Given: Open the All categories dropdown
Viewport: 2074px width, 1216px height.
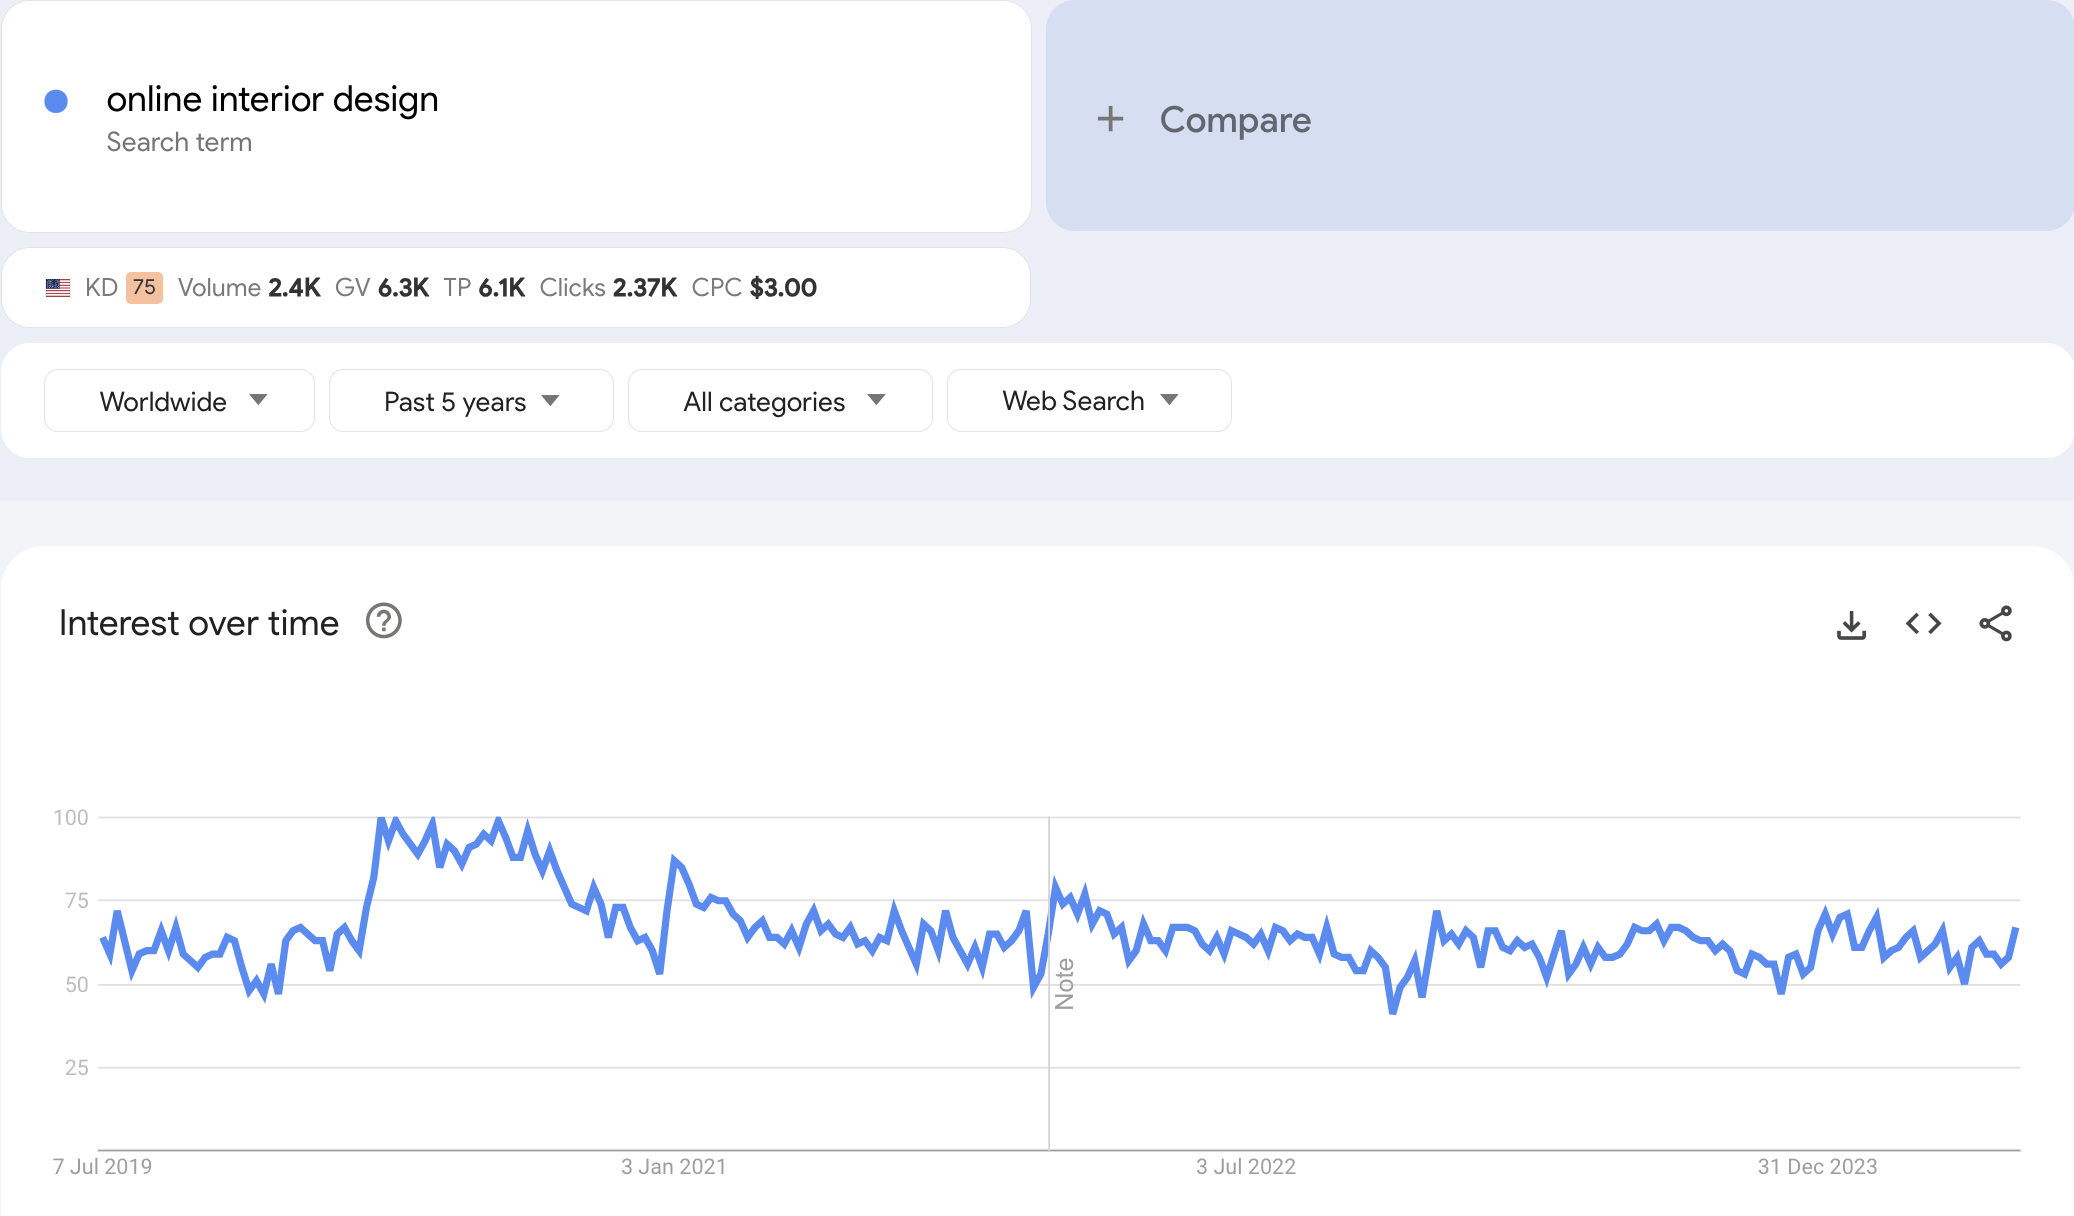Looking at the screenshot, I should (x=780, y=401).
